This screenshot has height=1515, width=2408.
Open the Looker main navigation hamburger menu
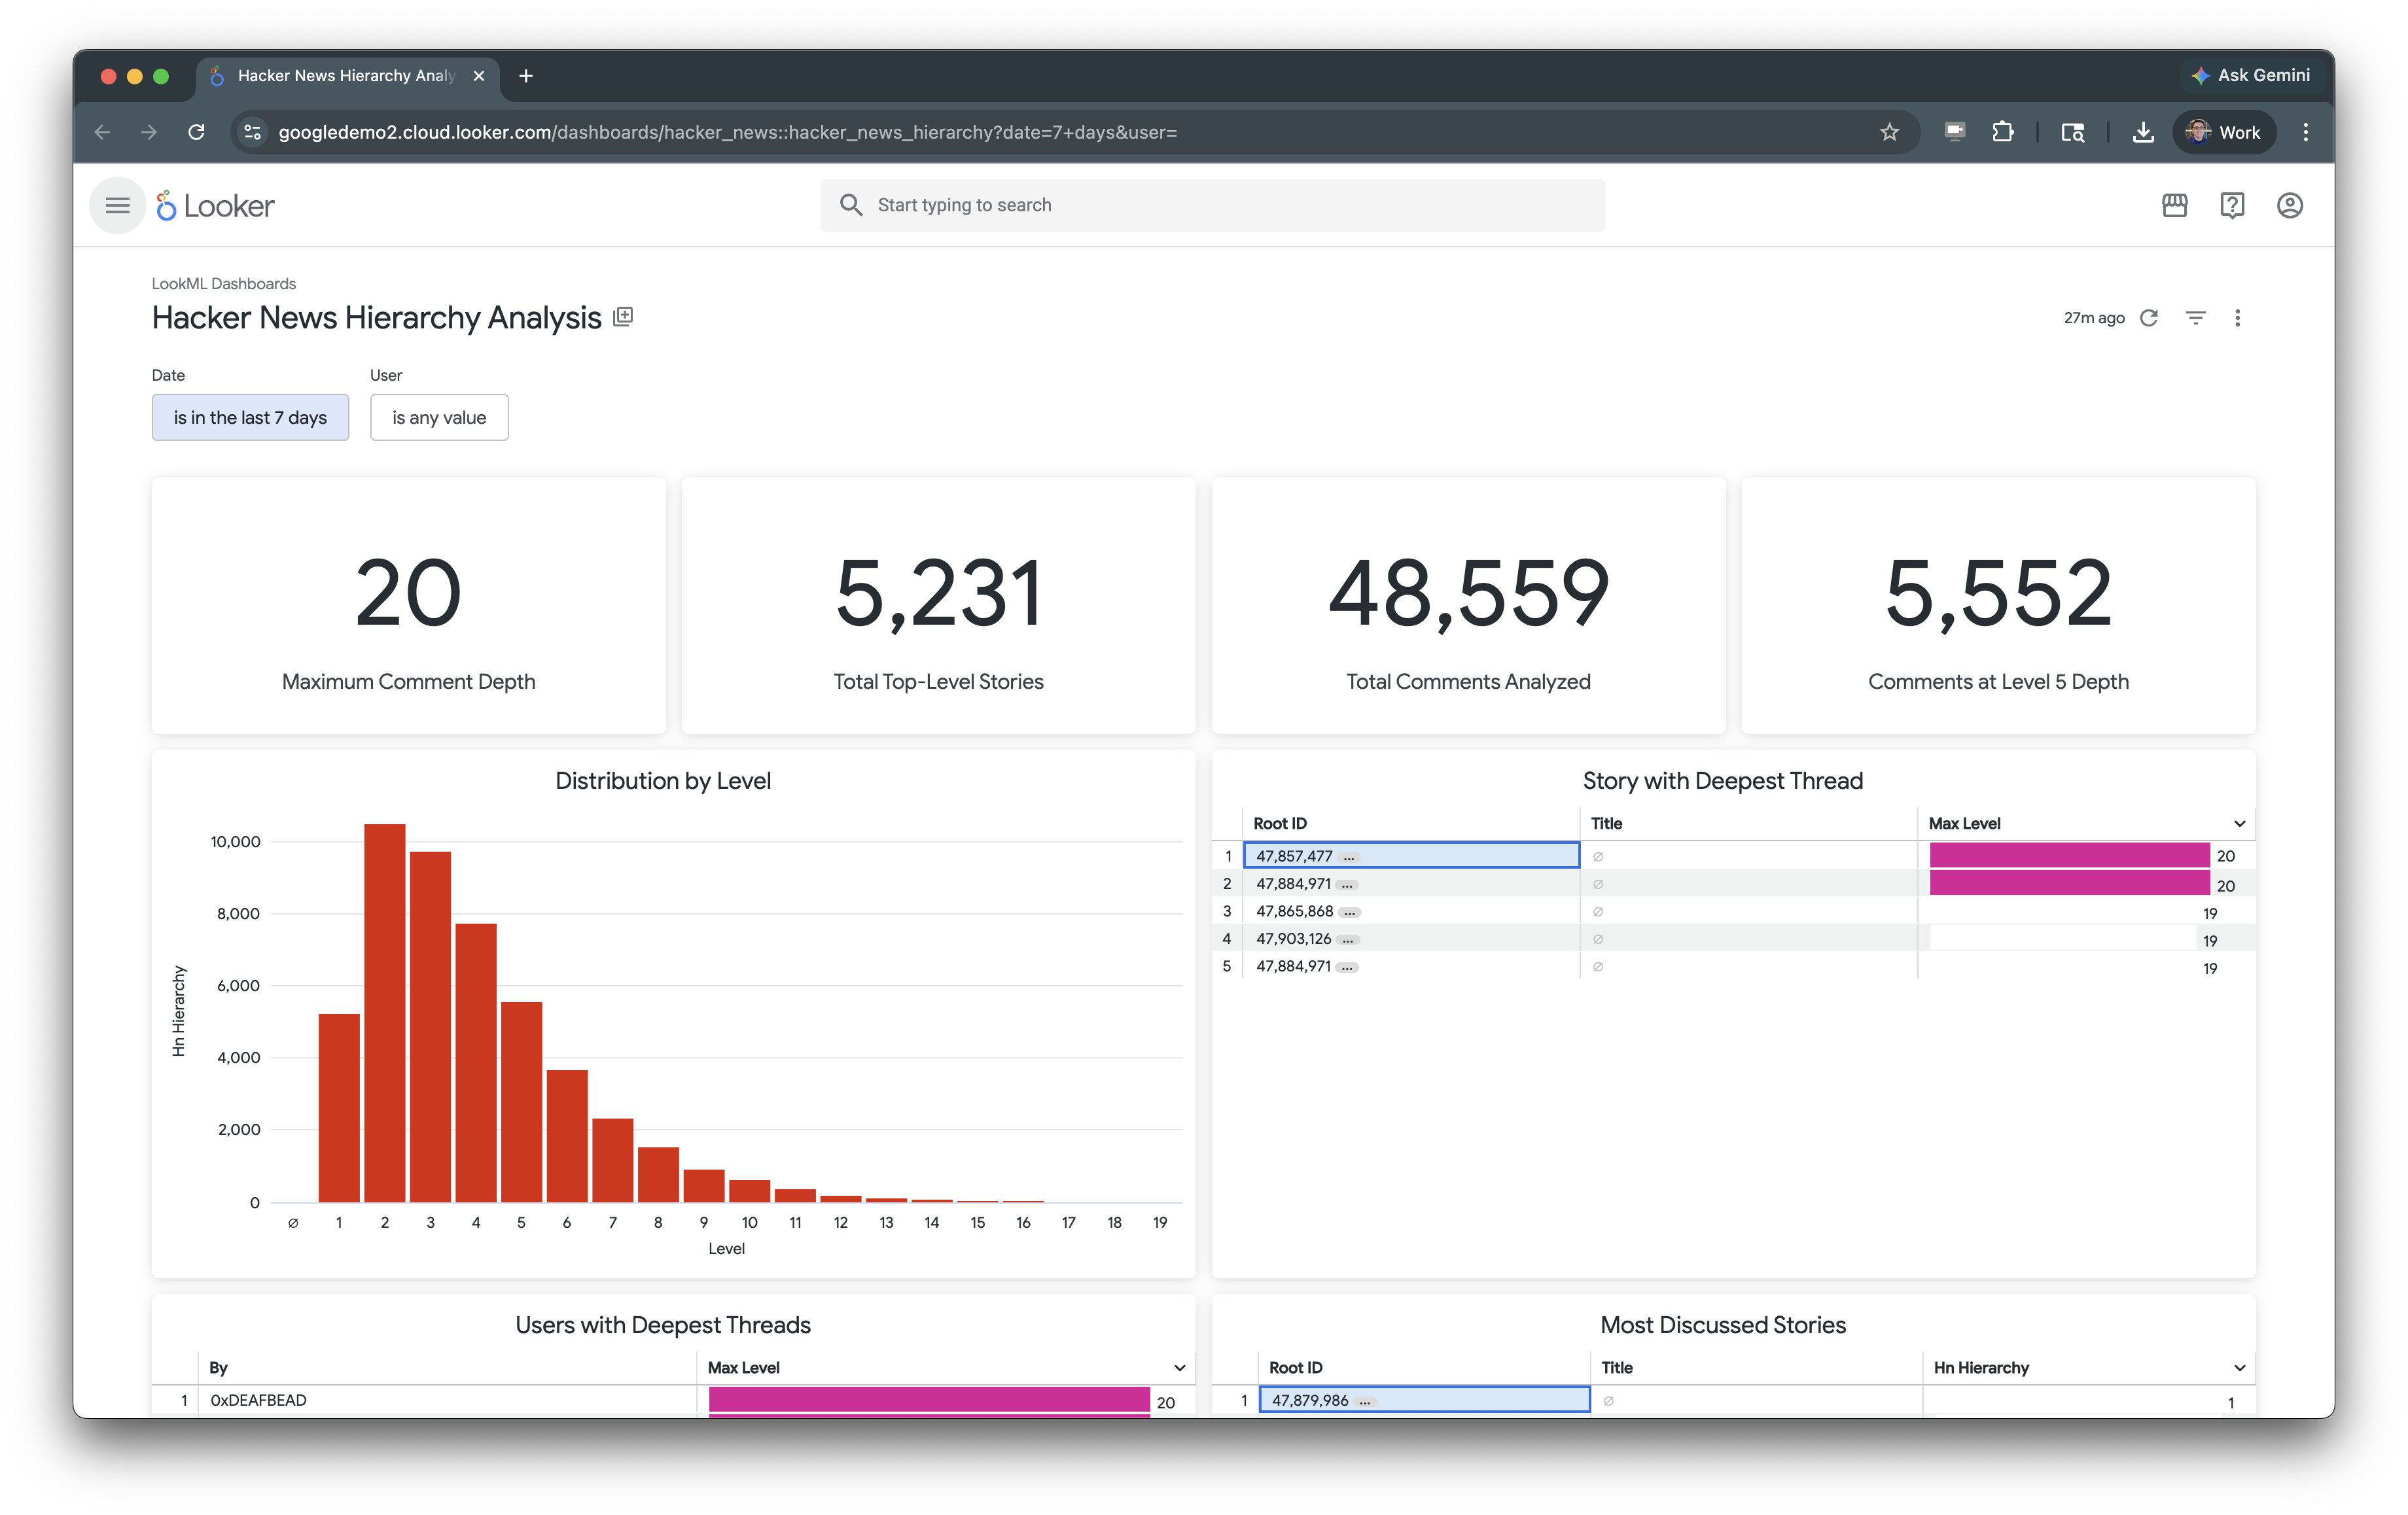coord(117,205)
